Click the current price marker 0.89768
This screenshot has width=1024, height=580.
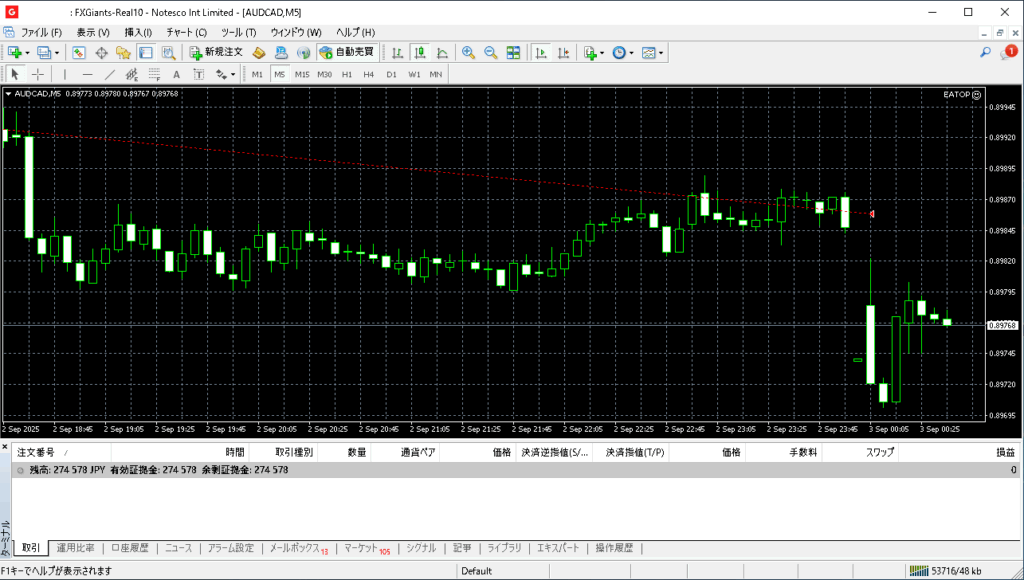pyautogui.click(x=1002, y=325)
